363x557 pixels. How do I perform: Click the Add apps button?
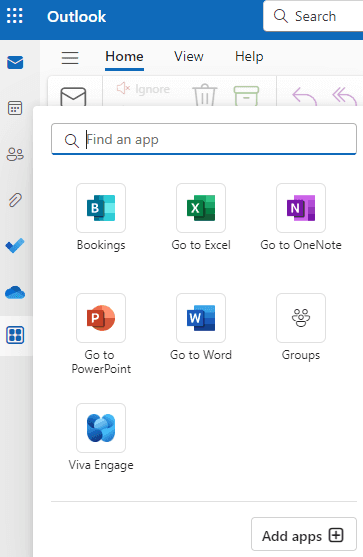304,534
